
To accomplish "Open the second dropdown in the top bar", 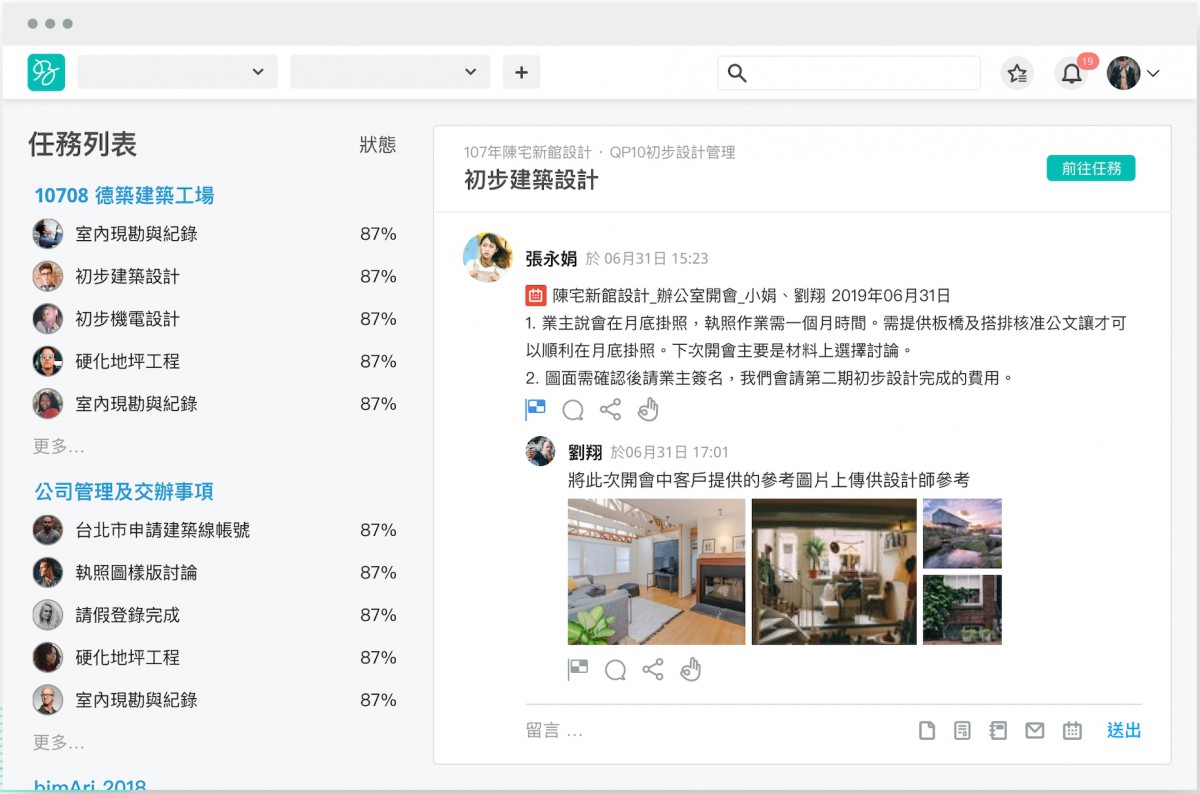I will click(390, 72).
